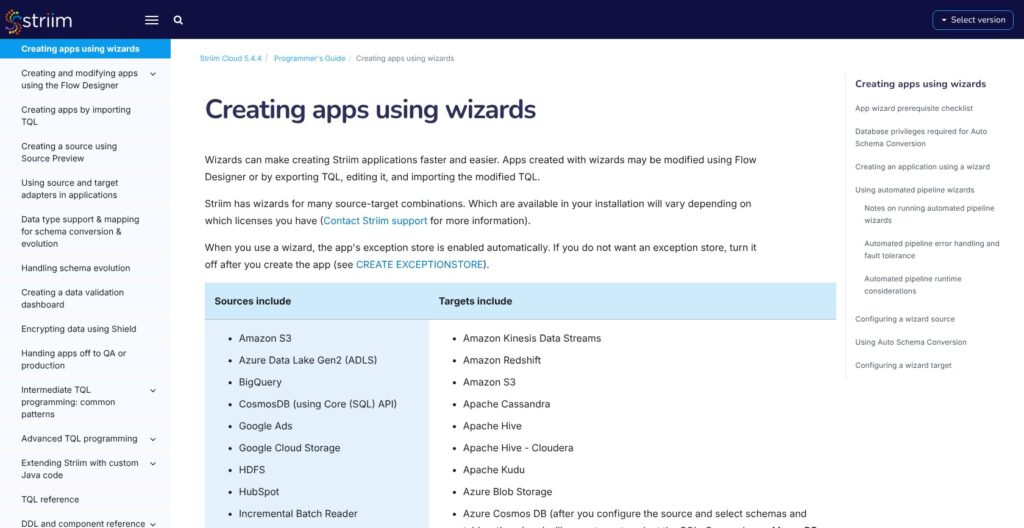Open Handing apps off to QA or production
This screenshot has width=1024, height=528.
[x=74, y=359]
